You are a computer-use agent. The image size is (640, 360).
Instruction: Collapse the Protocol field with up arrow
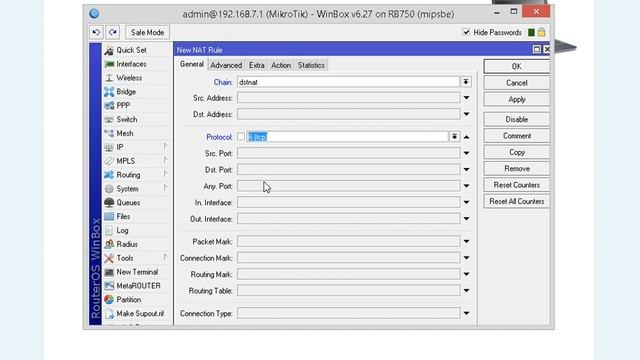[x=466, y=137]
